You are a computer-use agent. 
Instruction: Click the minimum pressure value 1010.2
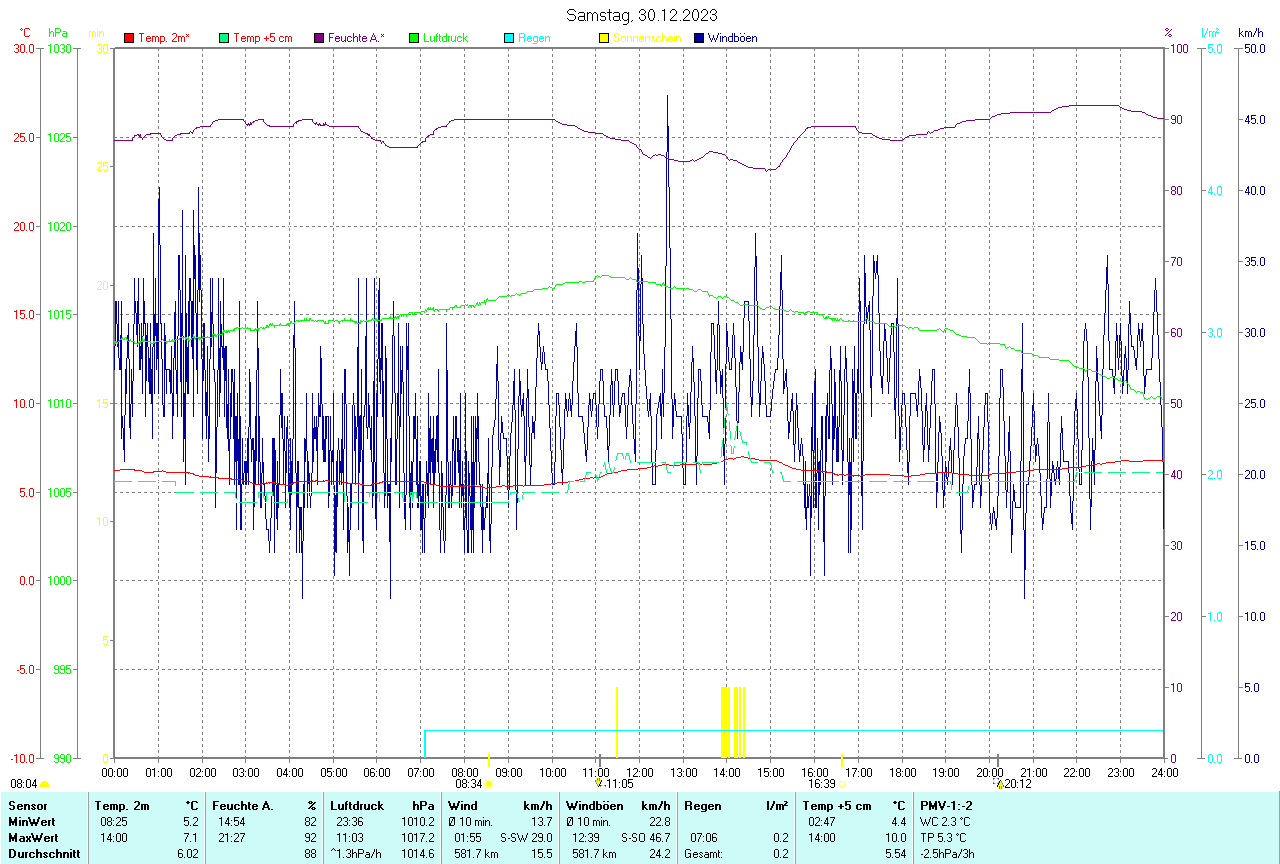click(x=417, y=822)
